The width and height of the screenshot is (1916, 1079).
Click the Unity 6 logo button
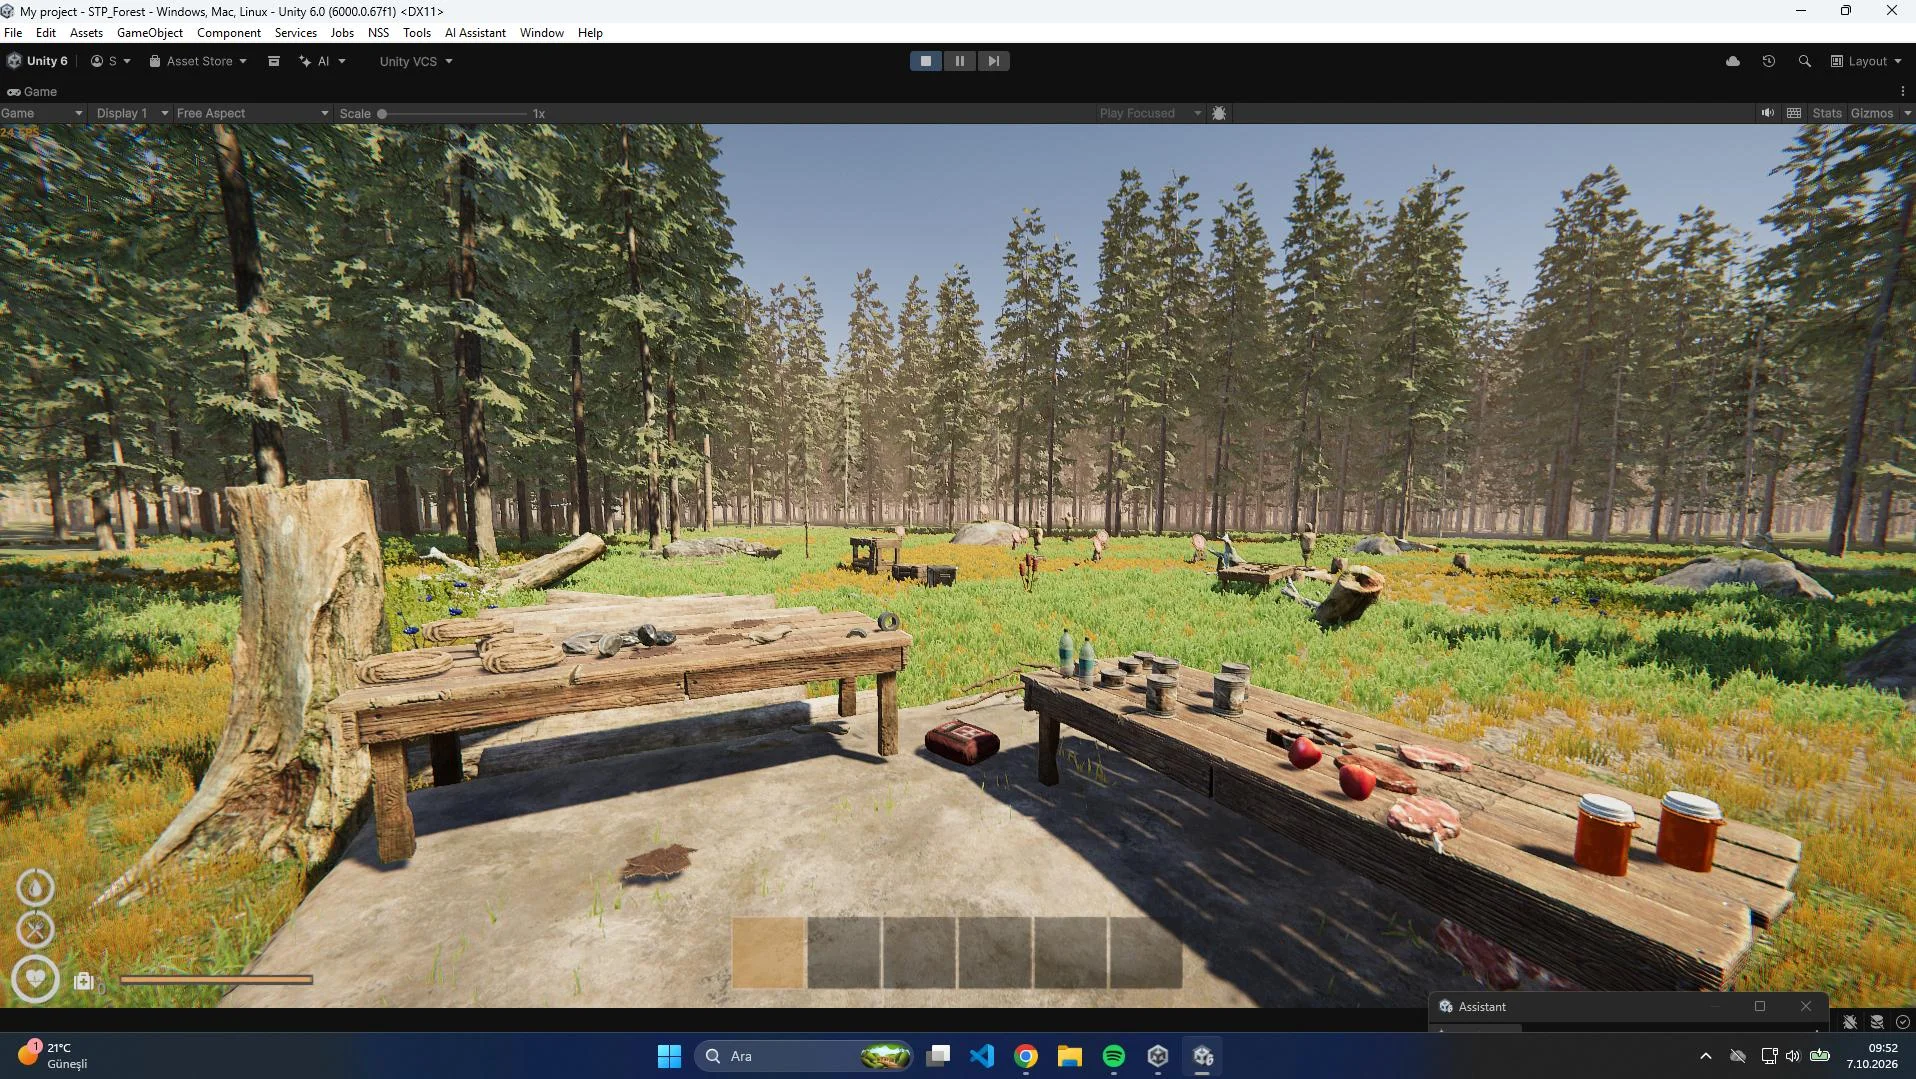(38, 61)
